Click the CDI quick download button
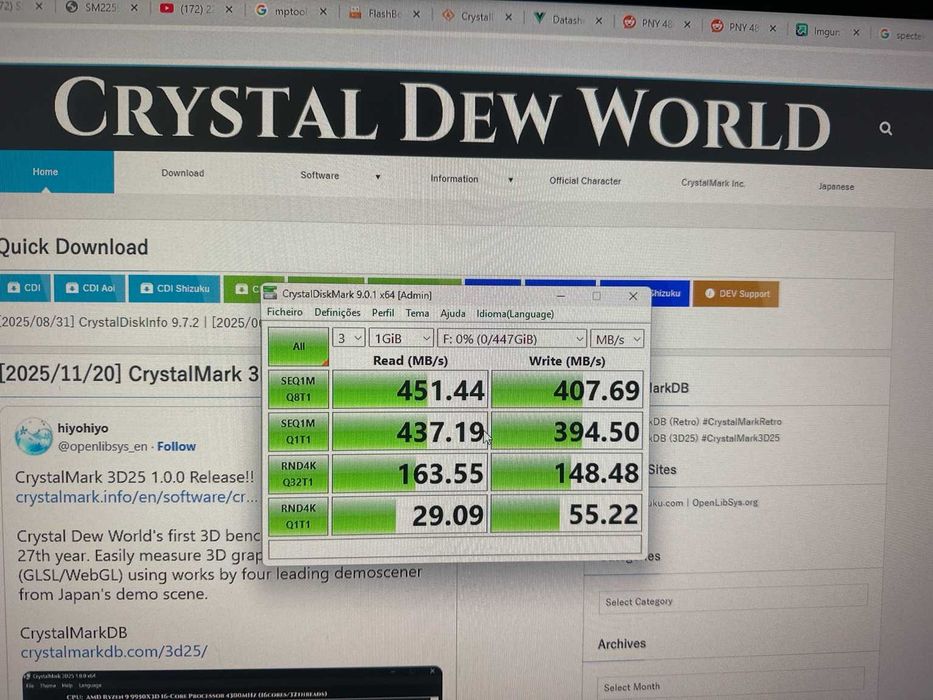Viewport: 933px width, 700px height. (x=25, y=288)
